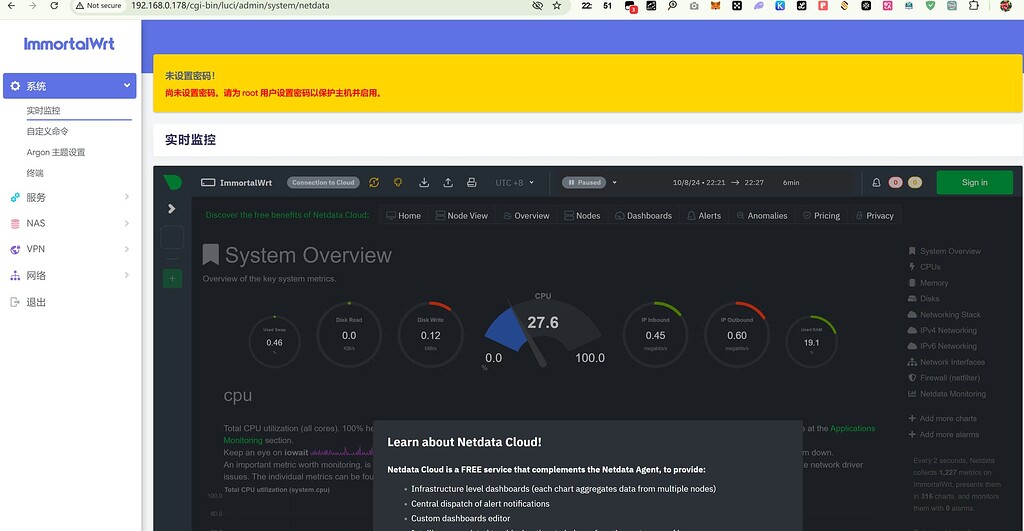Open Argon 主题设置 menu item
Image resolution: width=1024 pixels, height=531 pixels.
click(x=56, y=152)
